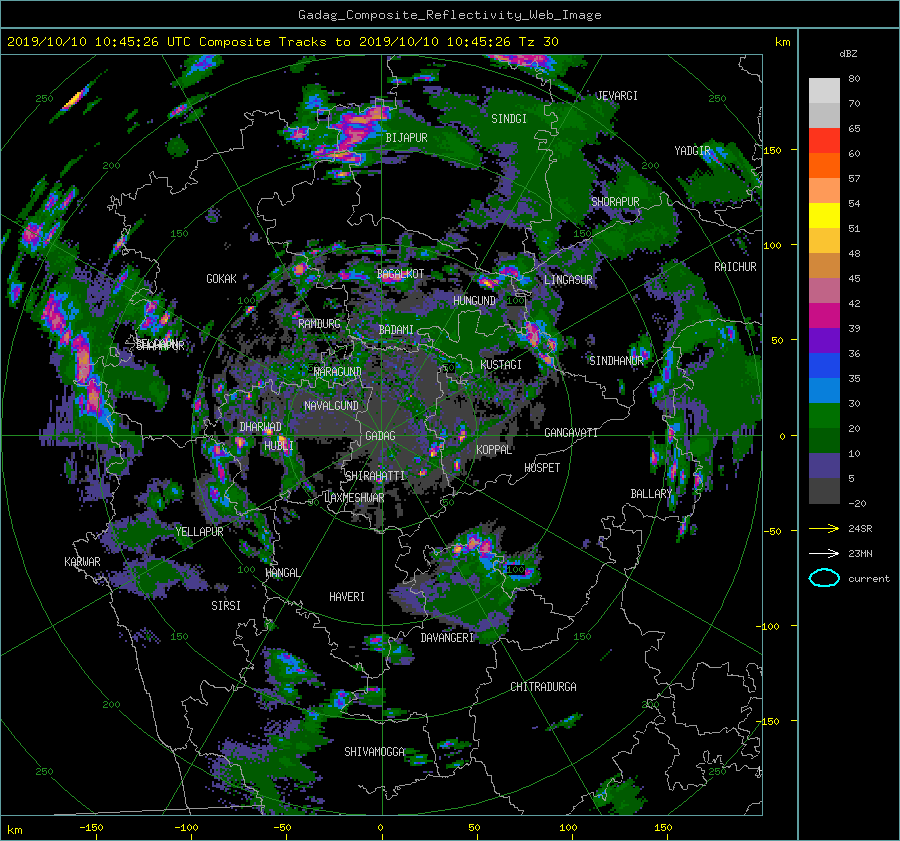Image resolution: width=900 pixels, height=841 pixels.
Task: Click the 150 mark on right km axis
Action: point(772,150)
